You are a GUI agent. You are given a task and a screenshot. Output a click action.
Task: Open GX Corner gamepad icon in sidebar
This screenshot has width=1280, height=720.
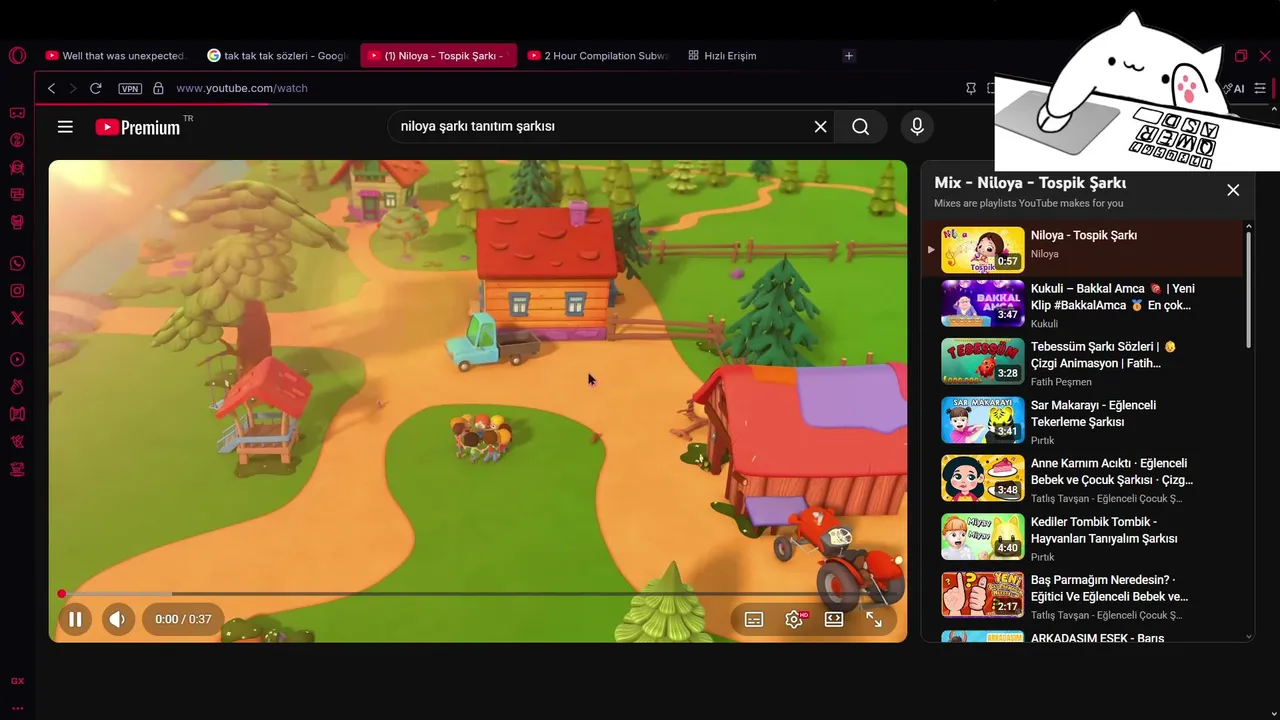tap(17, 112)
